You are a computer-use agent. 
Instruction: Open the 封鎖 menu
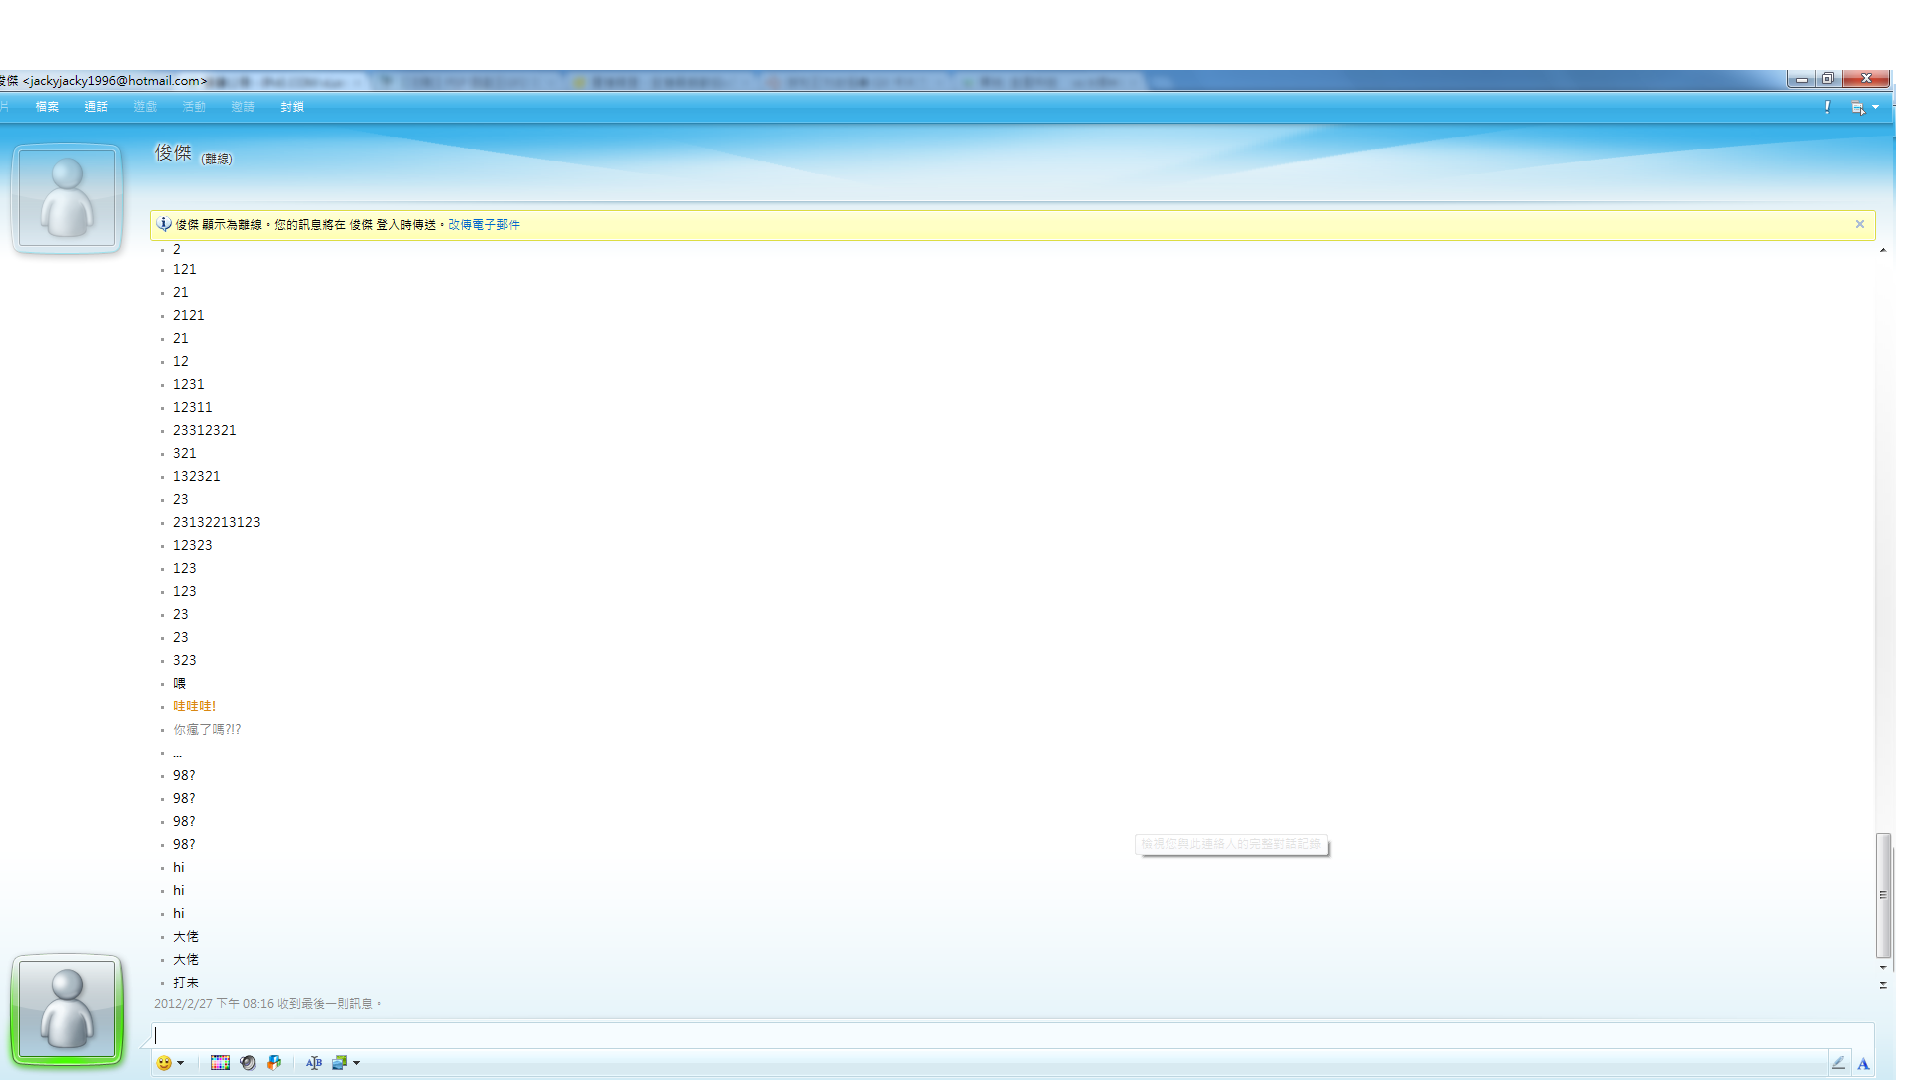(x=292, y=107)
